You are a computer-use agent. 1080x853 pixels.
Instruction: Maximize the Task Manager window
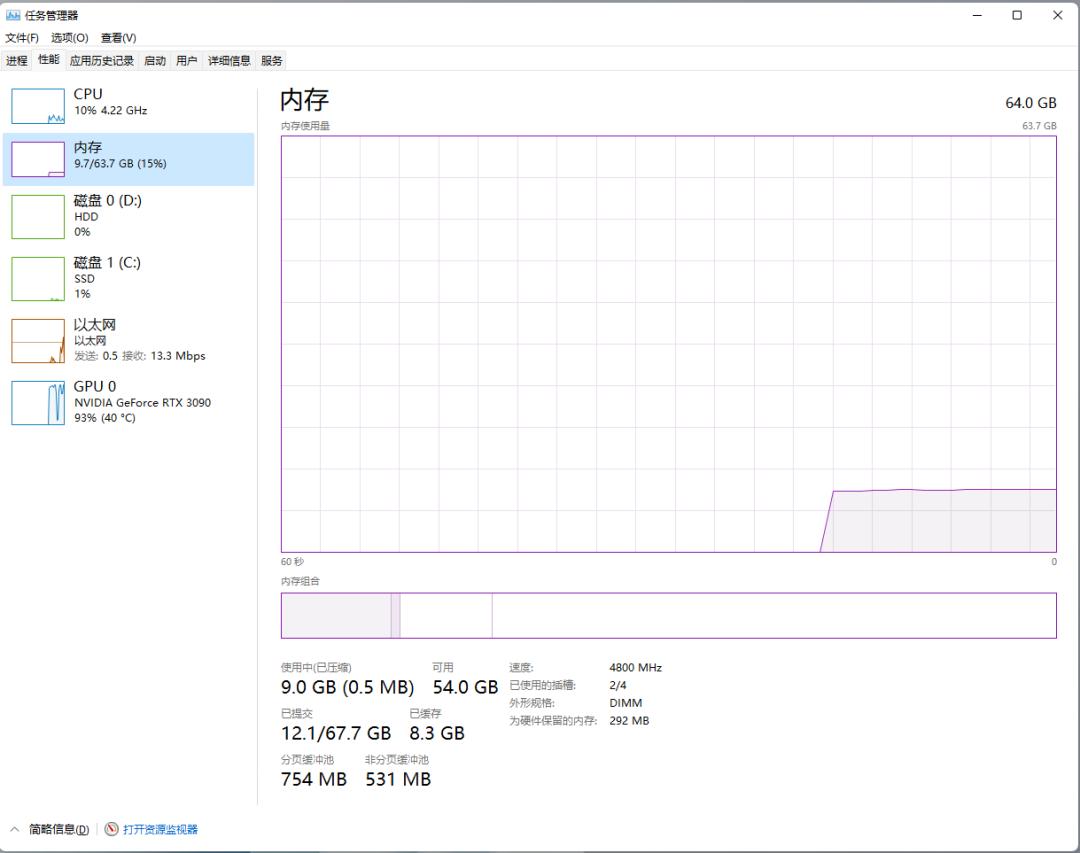[1017, 15]
